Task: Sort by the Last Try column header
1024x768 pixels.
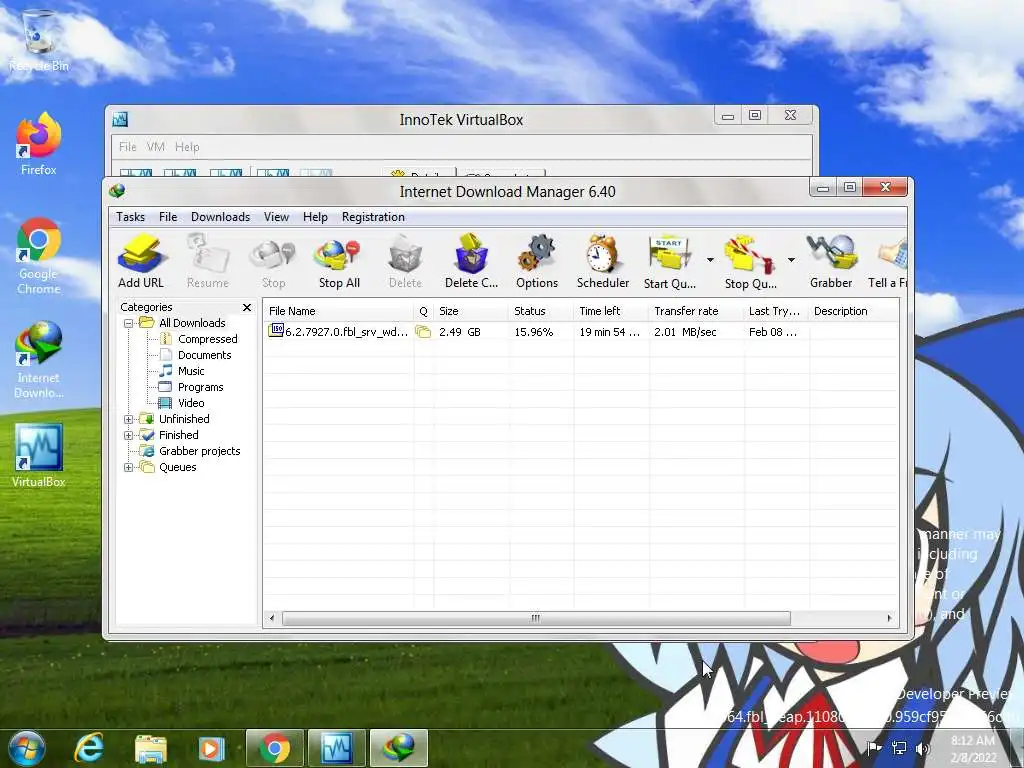Action: click(x=776, y=311)
